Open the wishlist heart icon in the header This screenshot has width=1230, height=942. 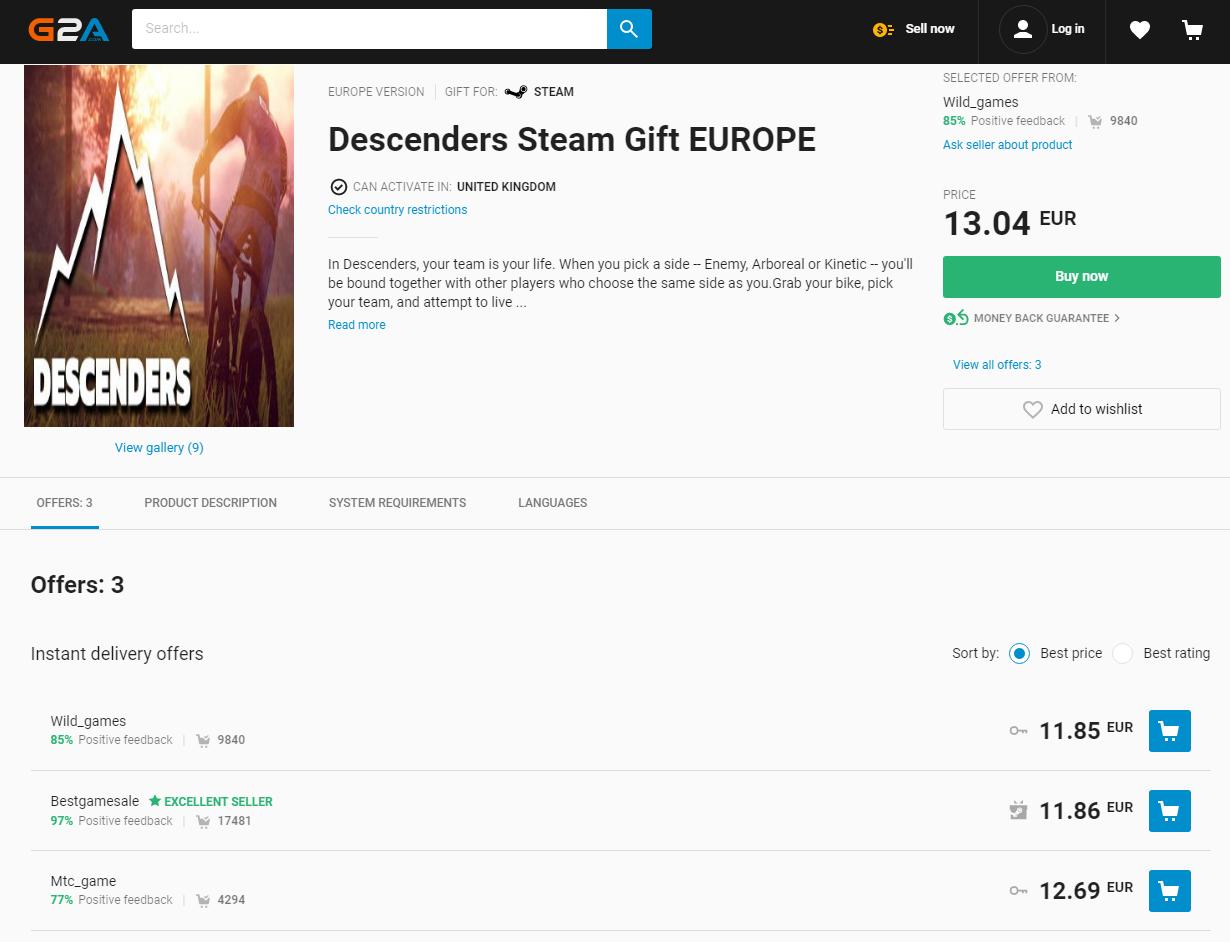pos(1139,29)
